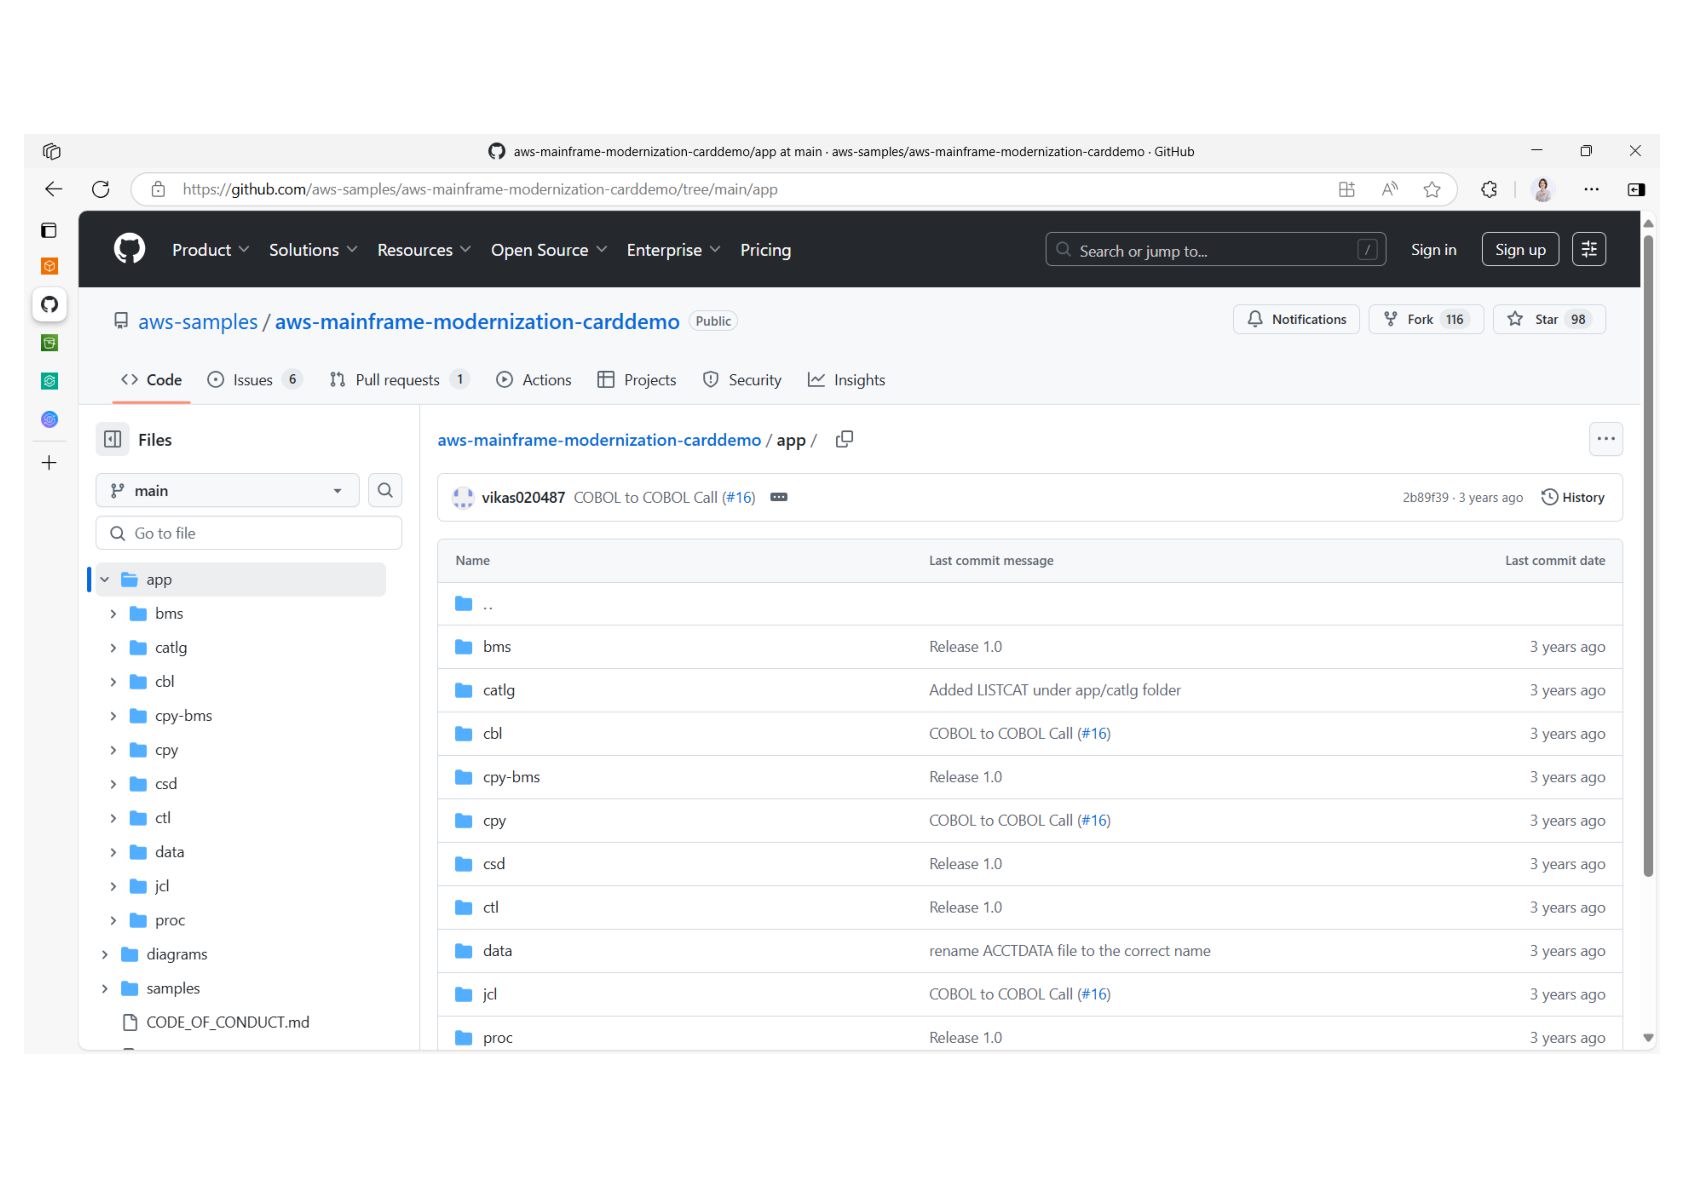Open the Product navigation menu
This screenshot has width=1684, height=1190.
(210, 250)
